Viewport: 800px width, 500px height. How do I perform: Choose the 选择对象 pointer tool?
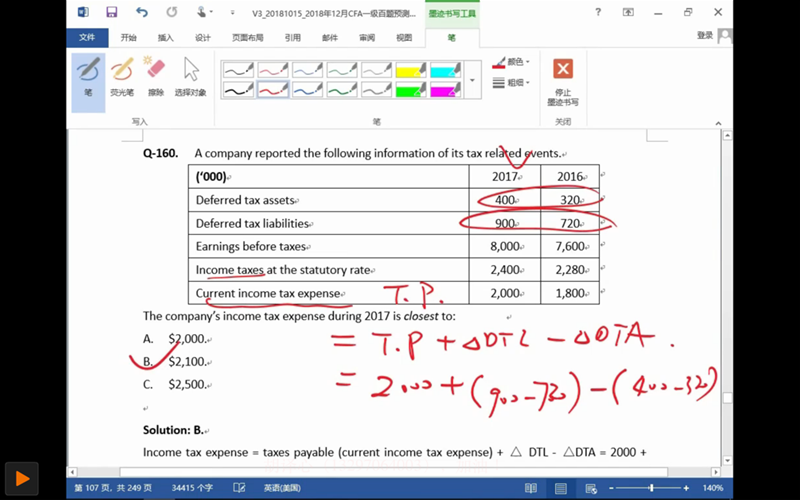click(190, 77)
